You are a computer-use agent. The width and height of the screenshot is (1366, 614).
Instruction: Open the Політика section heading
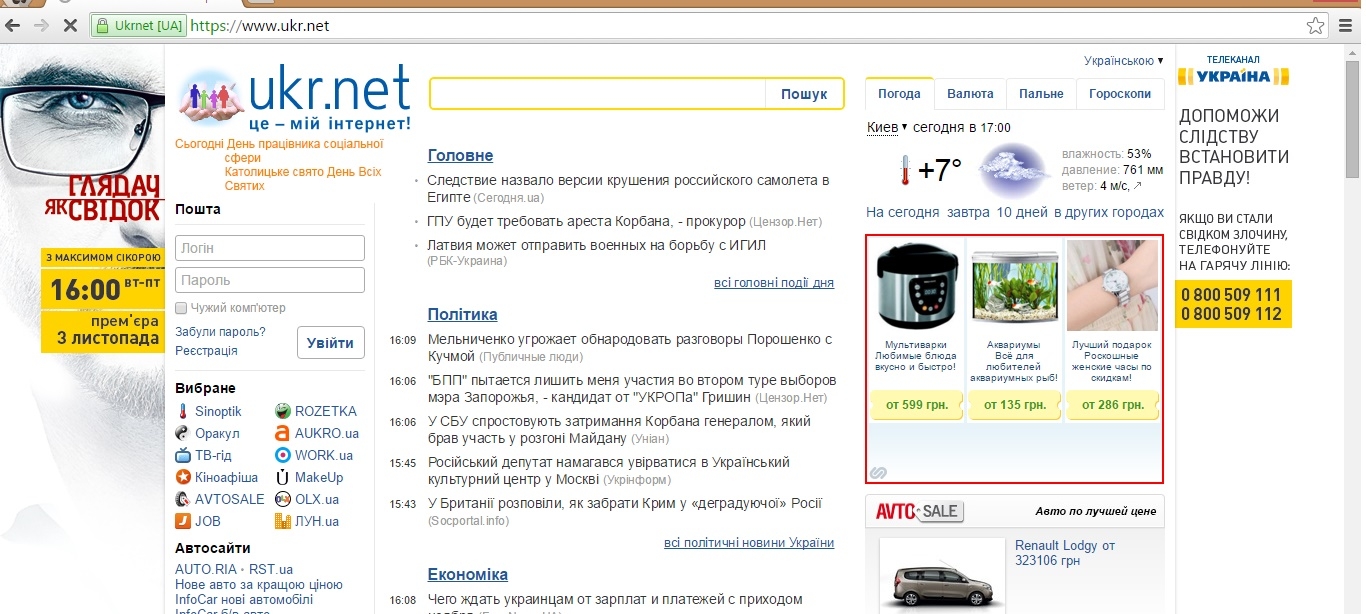pyautogui.click(x=462, y=314)
